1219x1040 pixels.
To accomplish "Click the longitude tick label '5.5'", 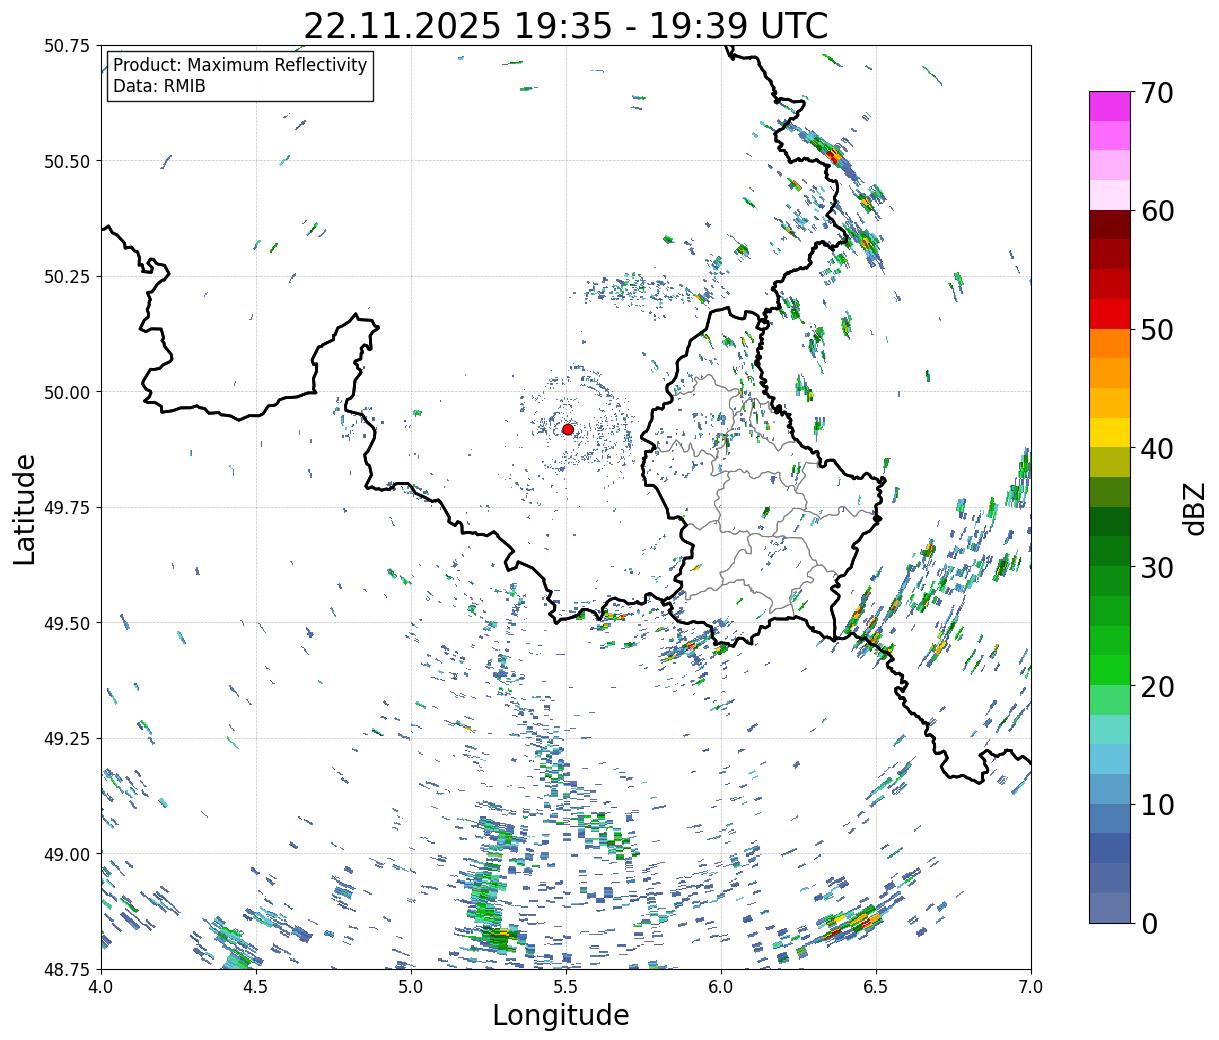I will point(566,987).
